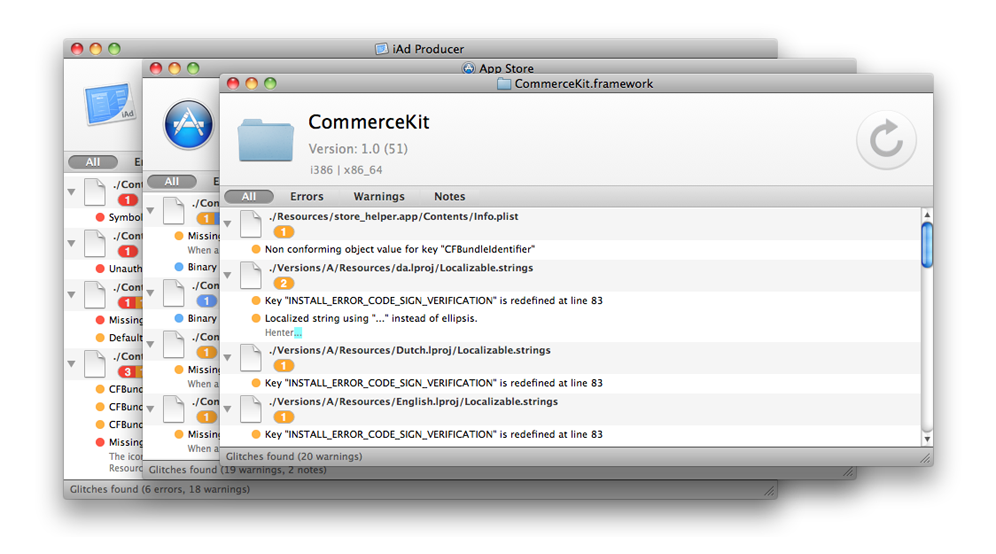This screenshot has width=996, height=554.
Task: Click the "i386 | x86_64" architecture label
Action: click(346, 170)
